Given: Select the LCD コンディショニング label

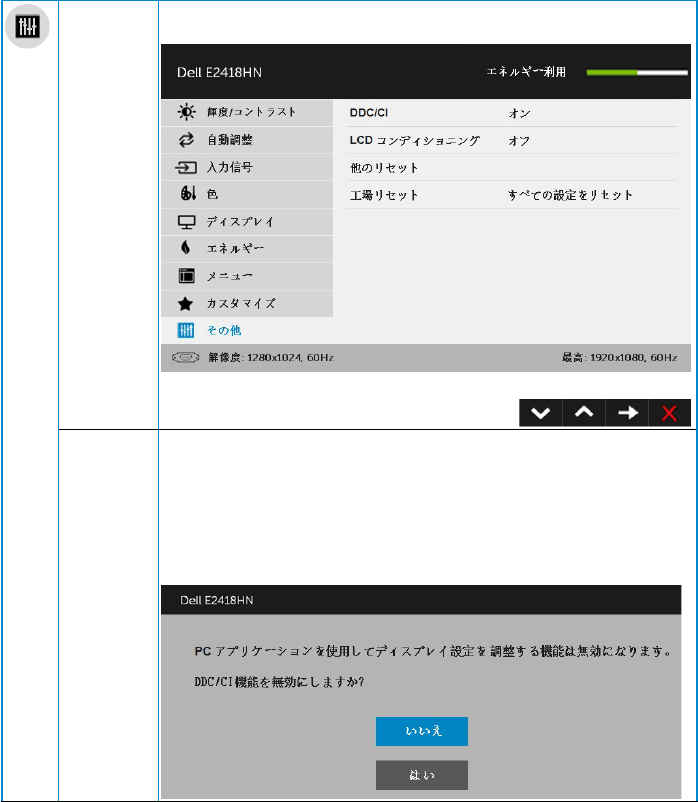Looking at the screenshot, I should 415,141.
